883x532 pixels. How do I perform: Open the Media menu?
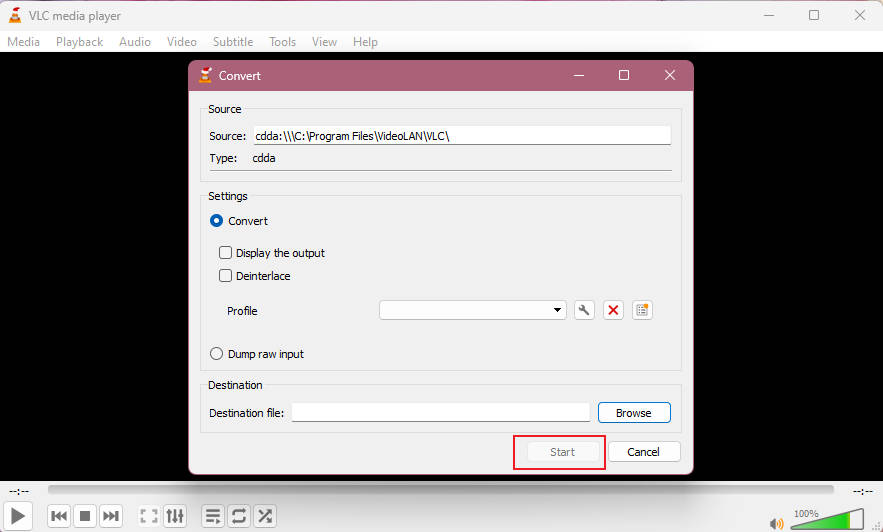click(x=24, y=42)
